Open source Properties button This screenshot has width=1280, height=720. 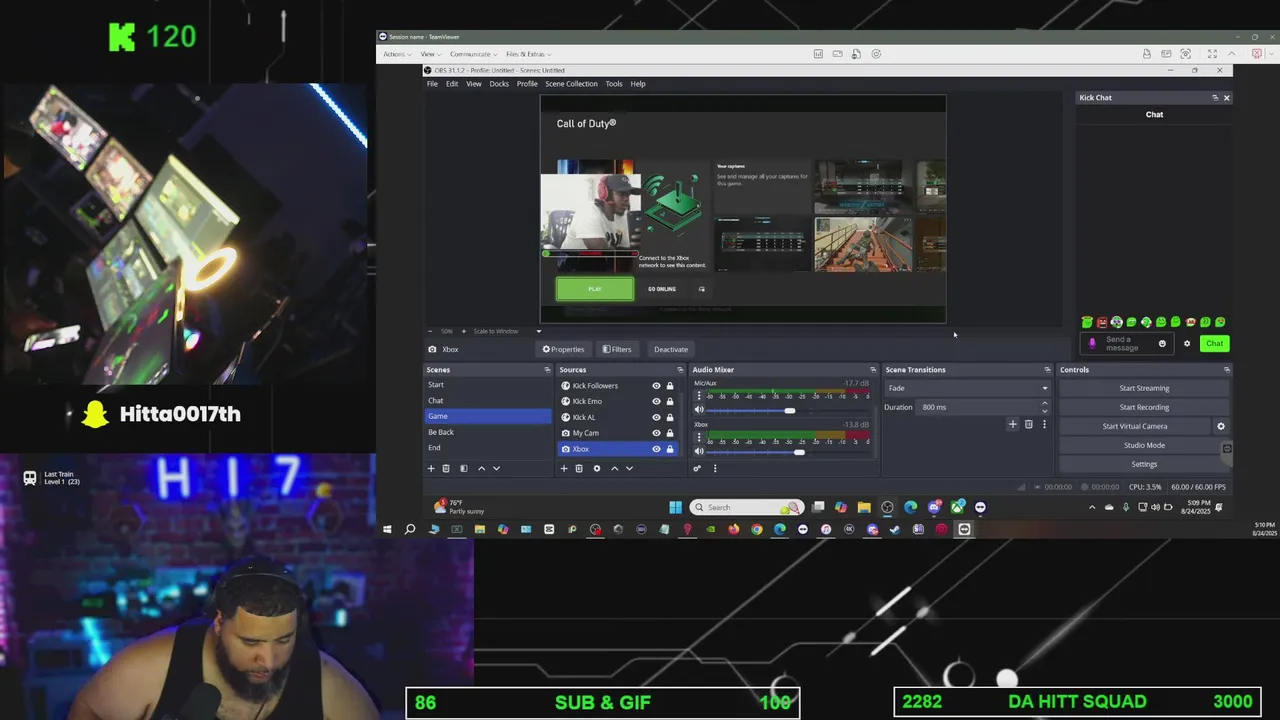[563, 349]
